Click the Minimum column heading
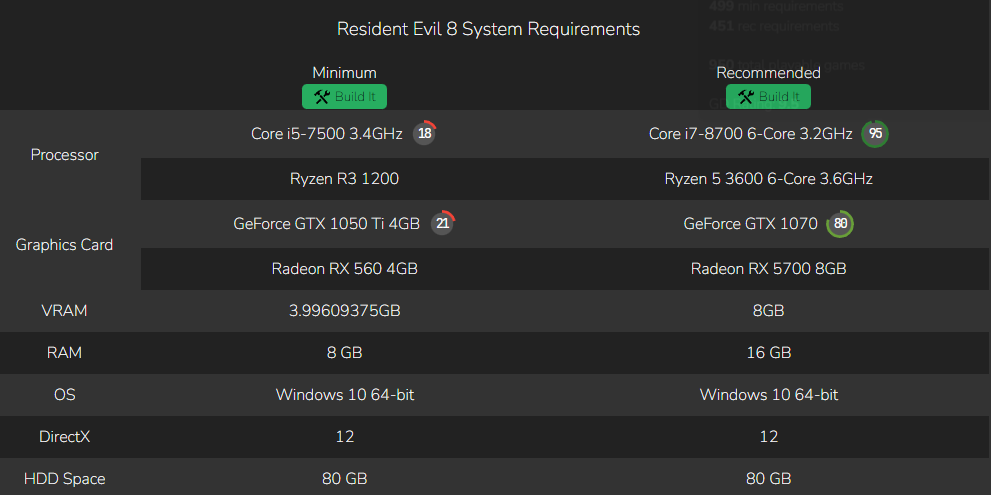This screenshot has width=991, height=495. tap(344, 73)
